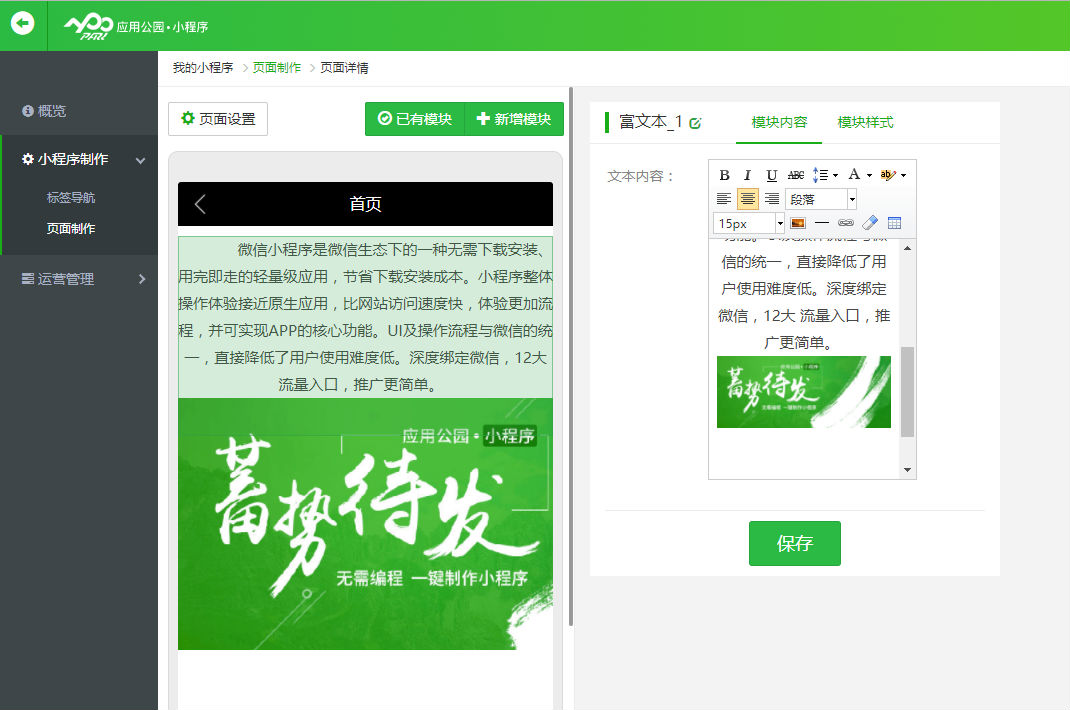Screen dimensions: 1070x710
Task: Insert a horizontal line
Action: (x=821, y=223)
